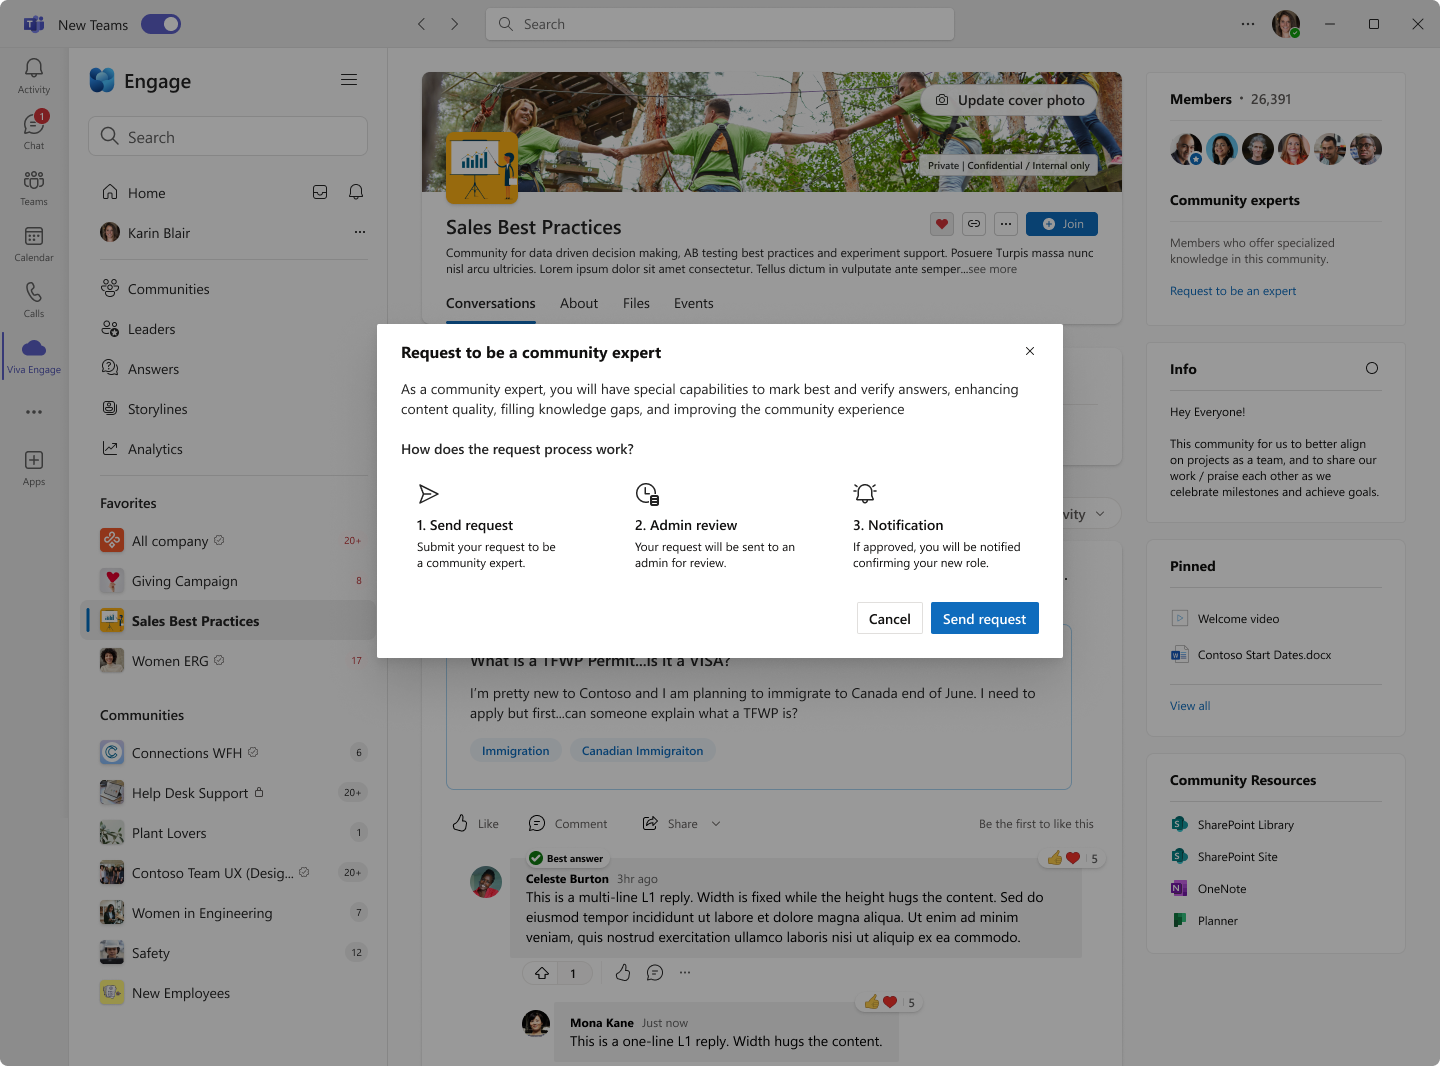Open more apps ellipsis in left rail
This screenshot has height=1066, width=1440.
(34, 412)
